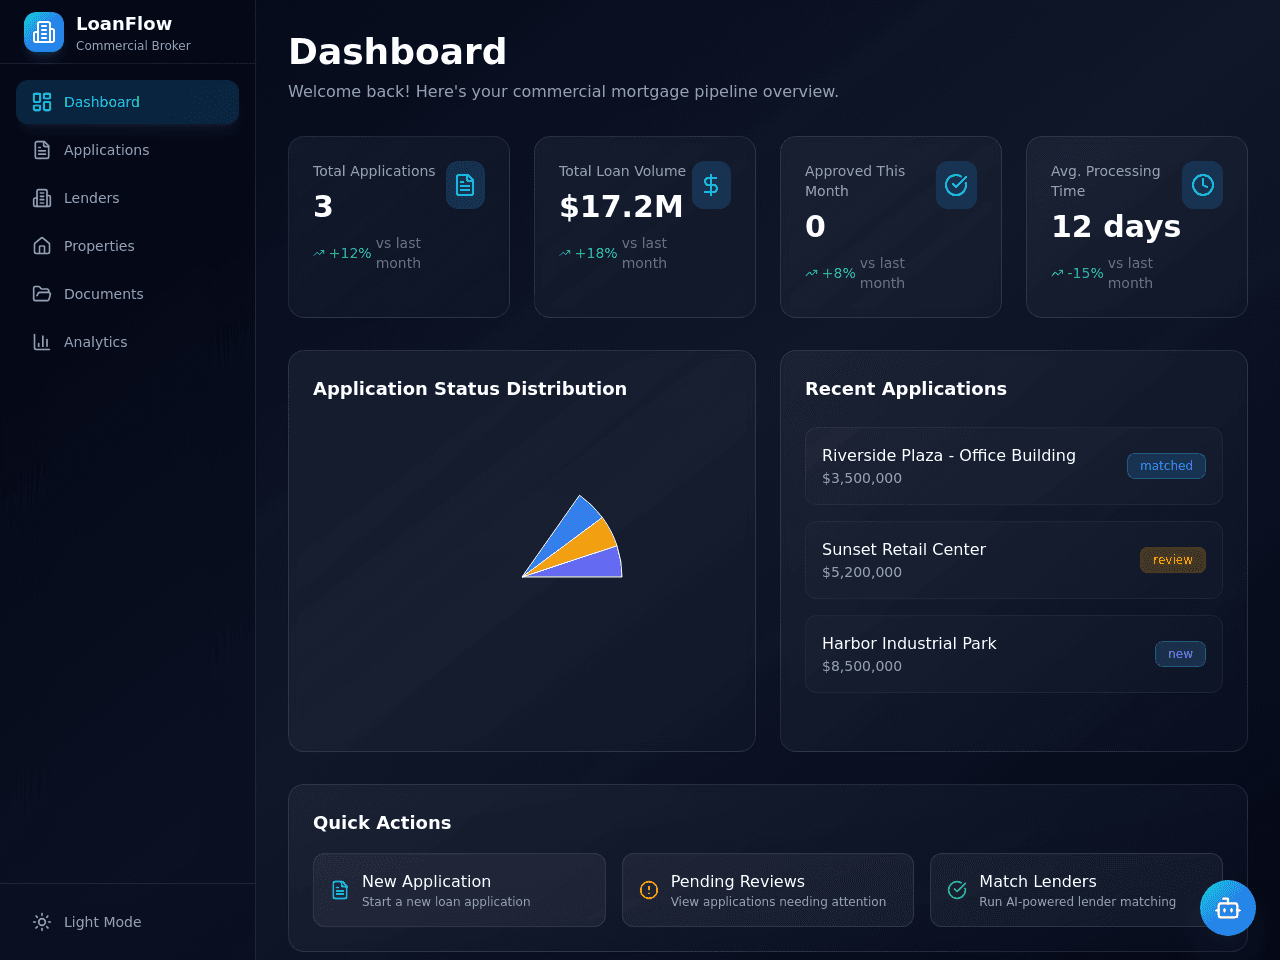The height and width of the screenshot is (960, 1280).
Task: Click the Pending Reviews alert icon
Action: click(649, 890)
